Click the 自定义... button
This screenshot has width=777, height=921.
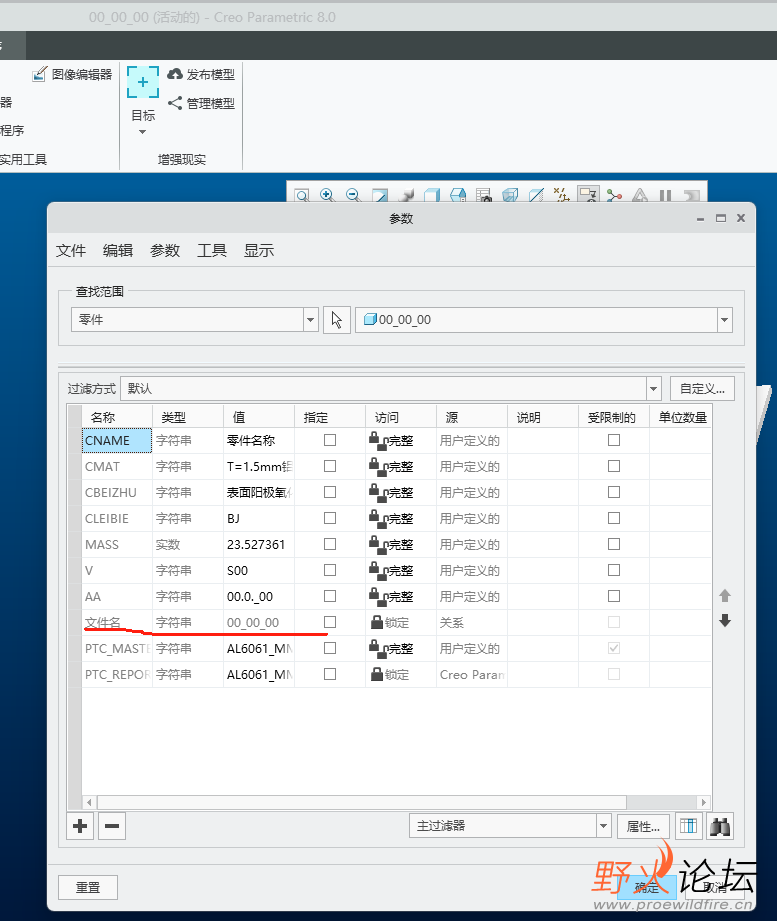pyautogui.click(x=702, y=389)
